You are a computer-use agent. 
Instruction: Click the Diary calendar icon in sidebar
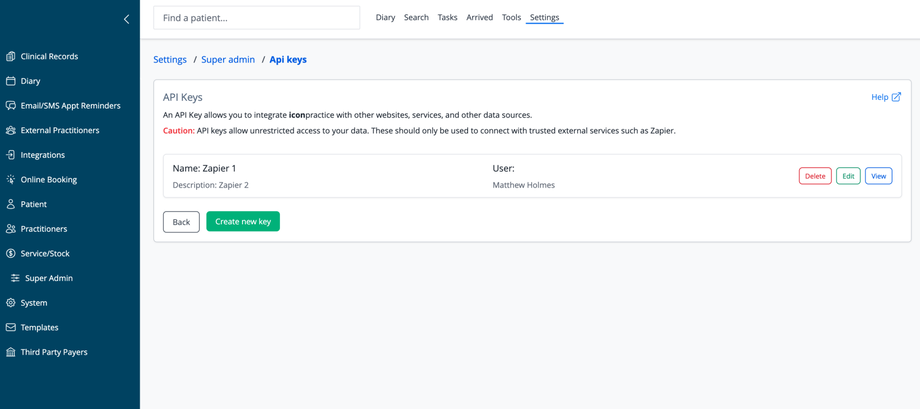(x=11, y=81)
